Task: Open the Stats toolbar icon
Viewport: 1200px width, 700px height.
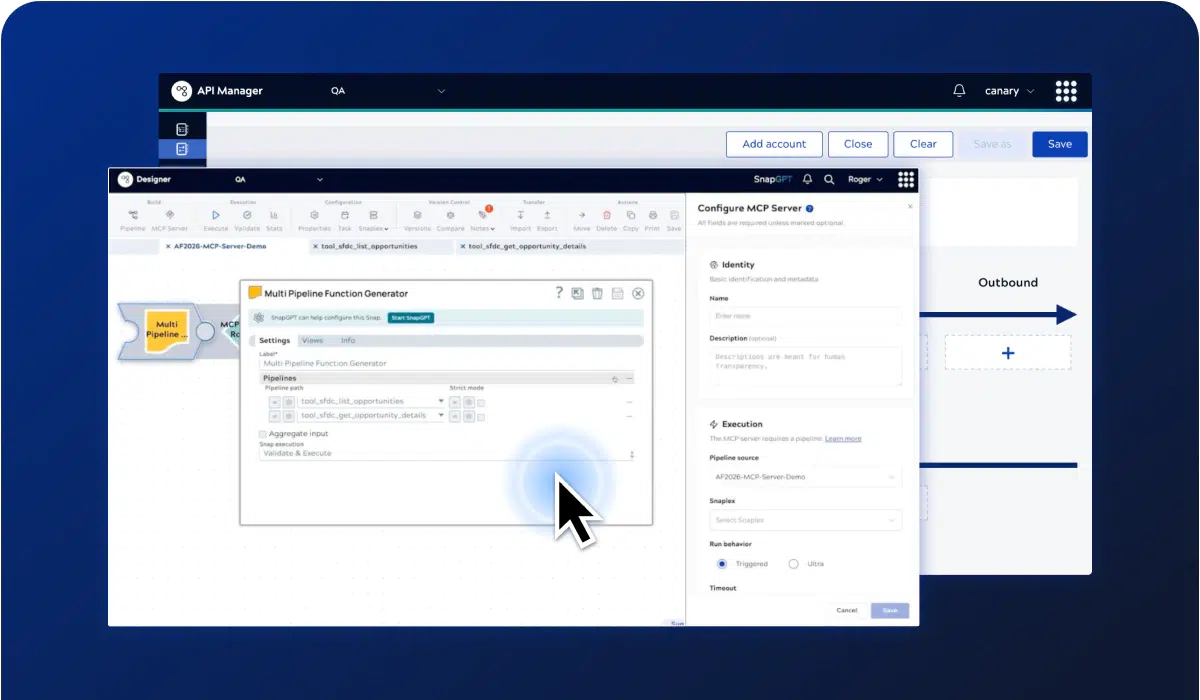Action: (274, 215)
